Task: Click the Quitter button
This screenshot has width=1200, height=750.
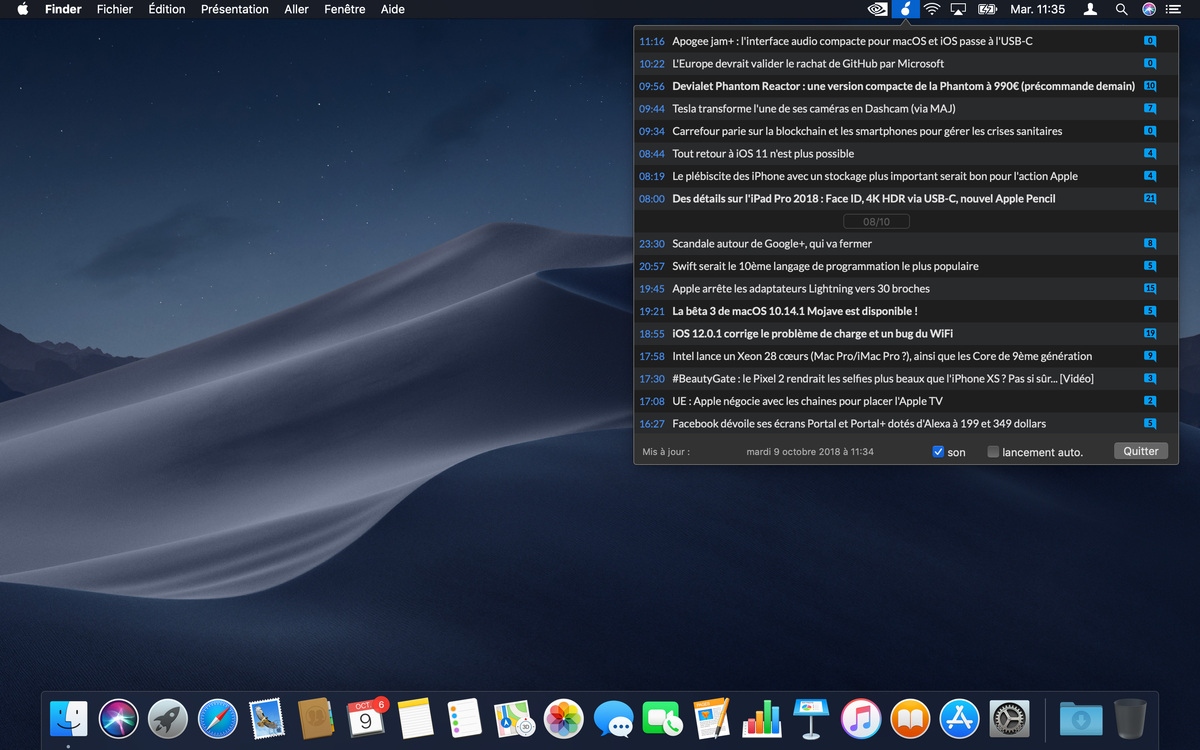Action: pos(1140,451)
